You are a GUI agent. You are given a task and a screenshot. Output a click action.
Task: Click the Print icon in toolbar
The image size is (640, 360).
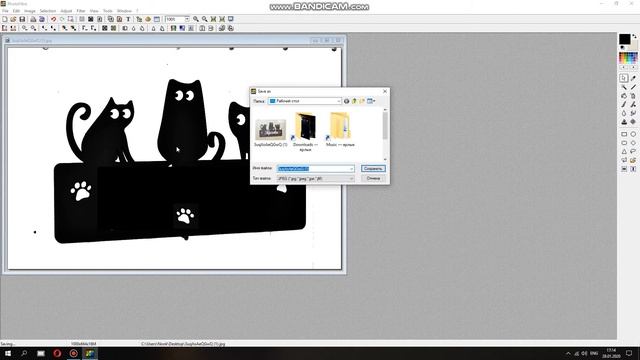coord(33,19)
